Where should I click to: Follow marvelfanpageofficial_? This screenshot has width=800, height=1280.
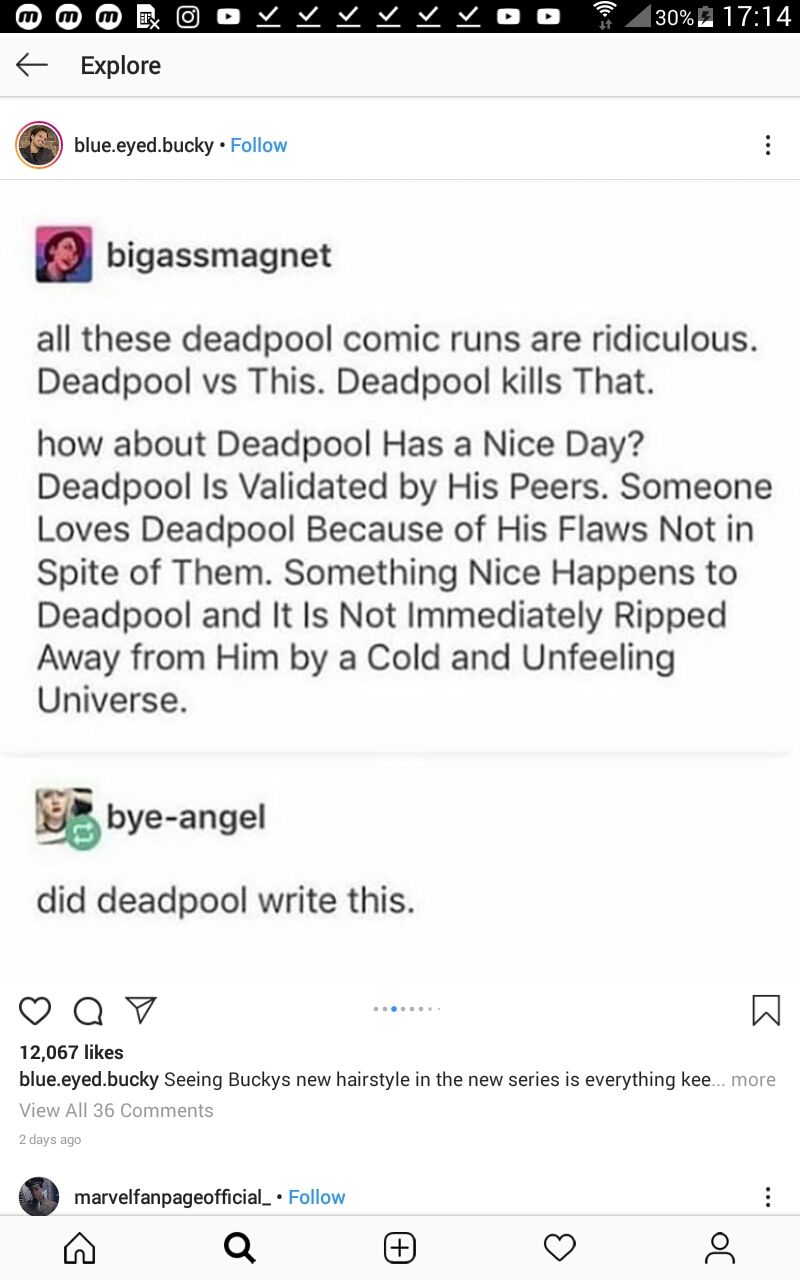click(316, 1197)
